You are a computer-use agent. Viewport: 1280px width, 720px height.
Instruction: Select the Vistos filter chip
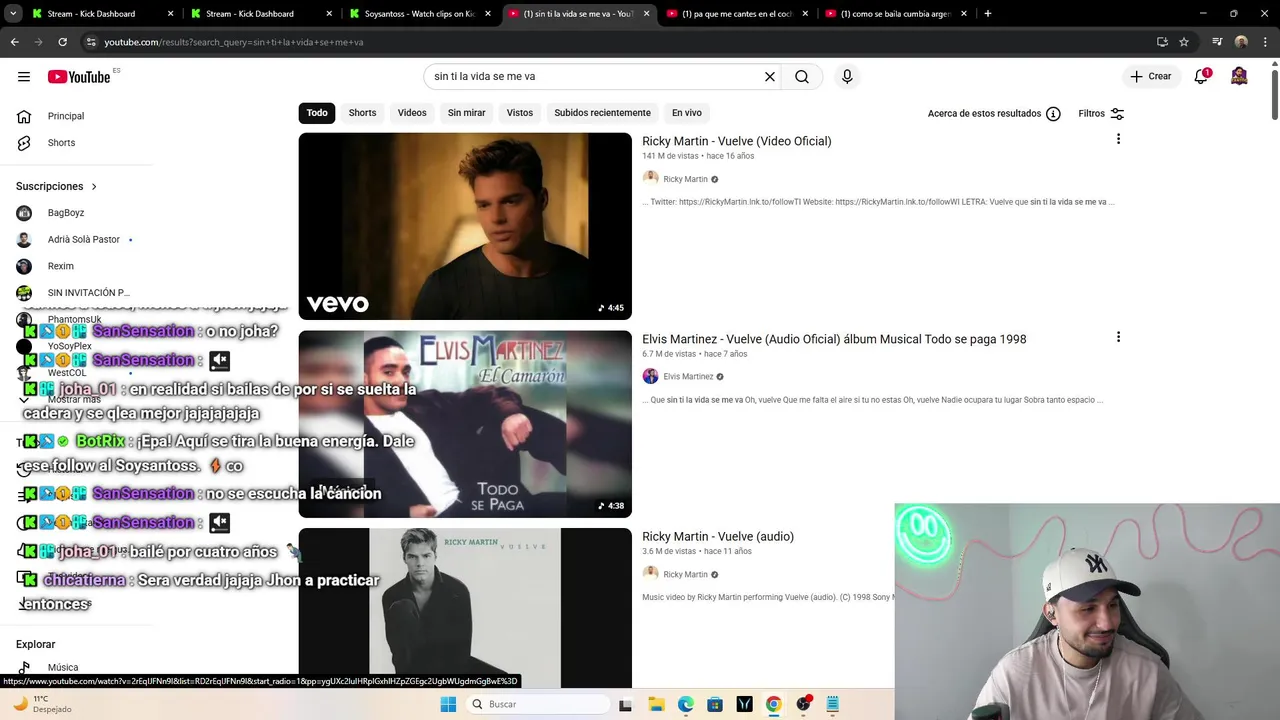[x=520, y=113]
